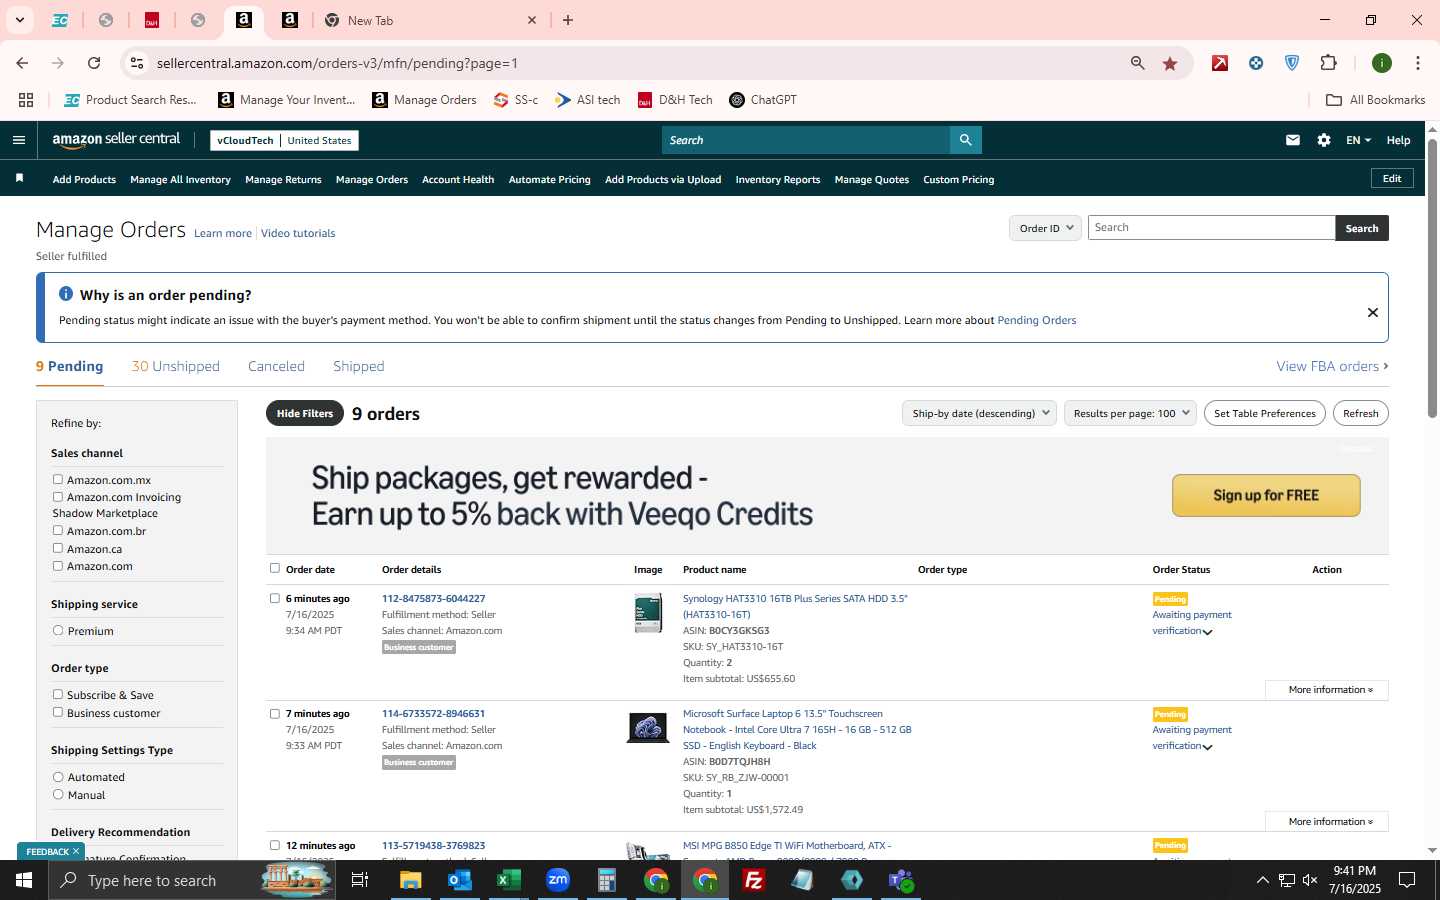Switch to the Canceled tab
Viewport: 1440px width, 900px height.
[276, 366]
